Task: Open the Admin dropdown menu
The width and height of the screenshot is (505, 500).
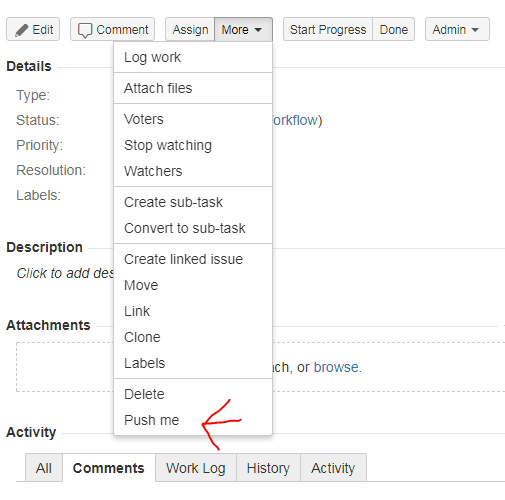Action: [x=457, y=30]
